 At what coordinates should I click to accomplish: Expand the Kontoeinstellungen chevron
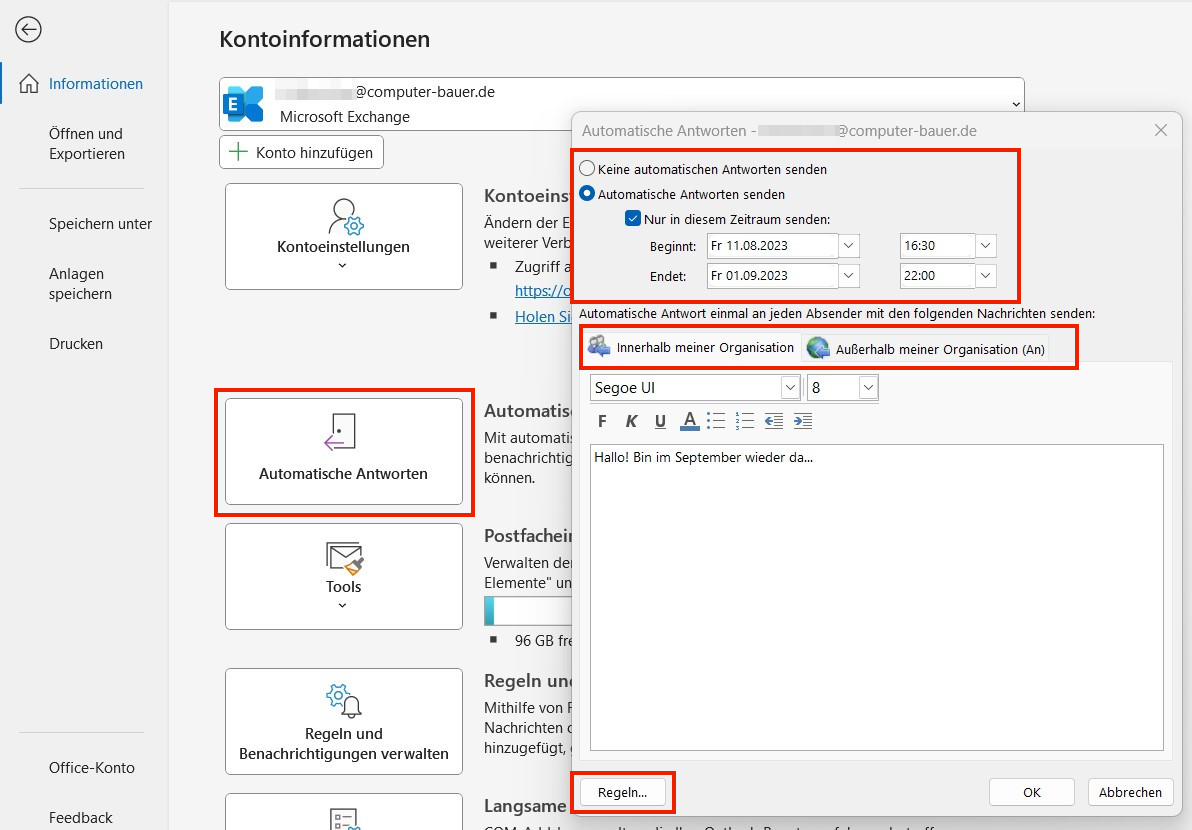(342, 265)
